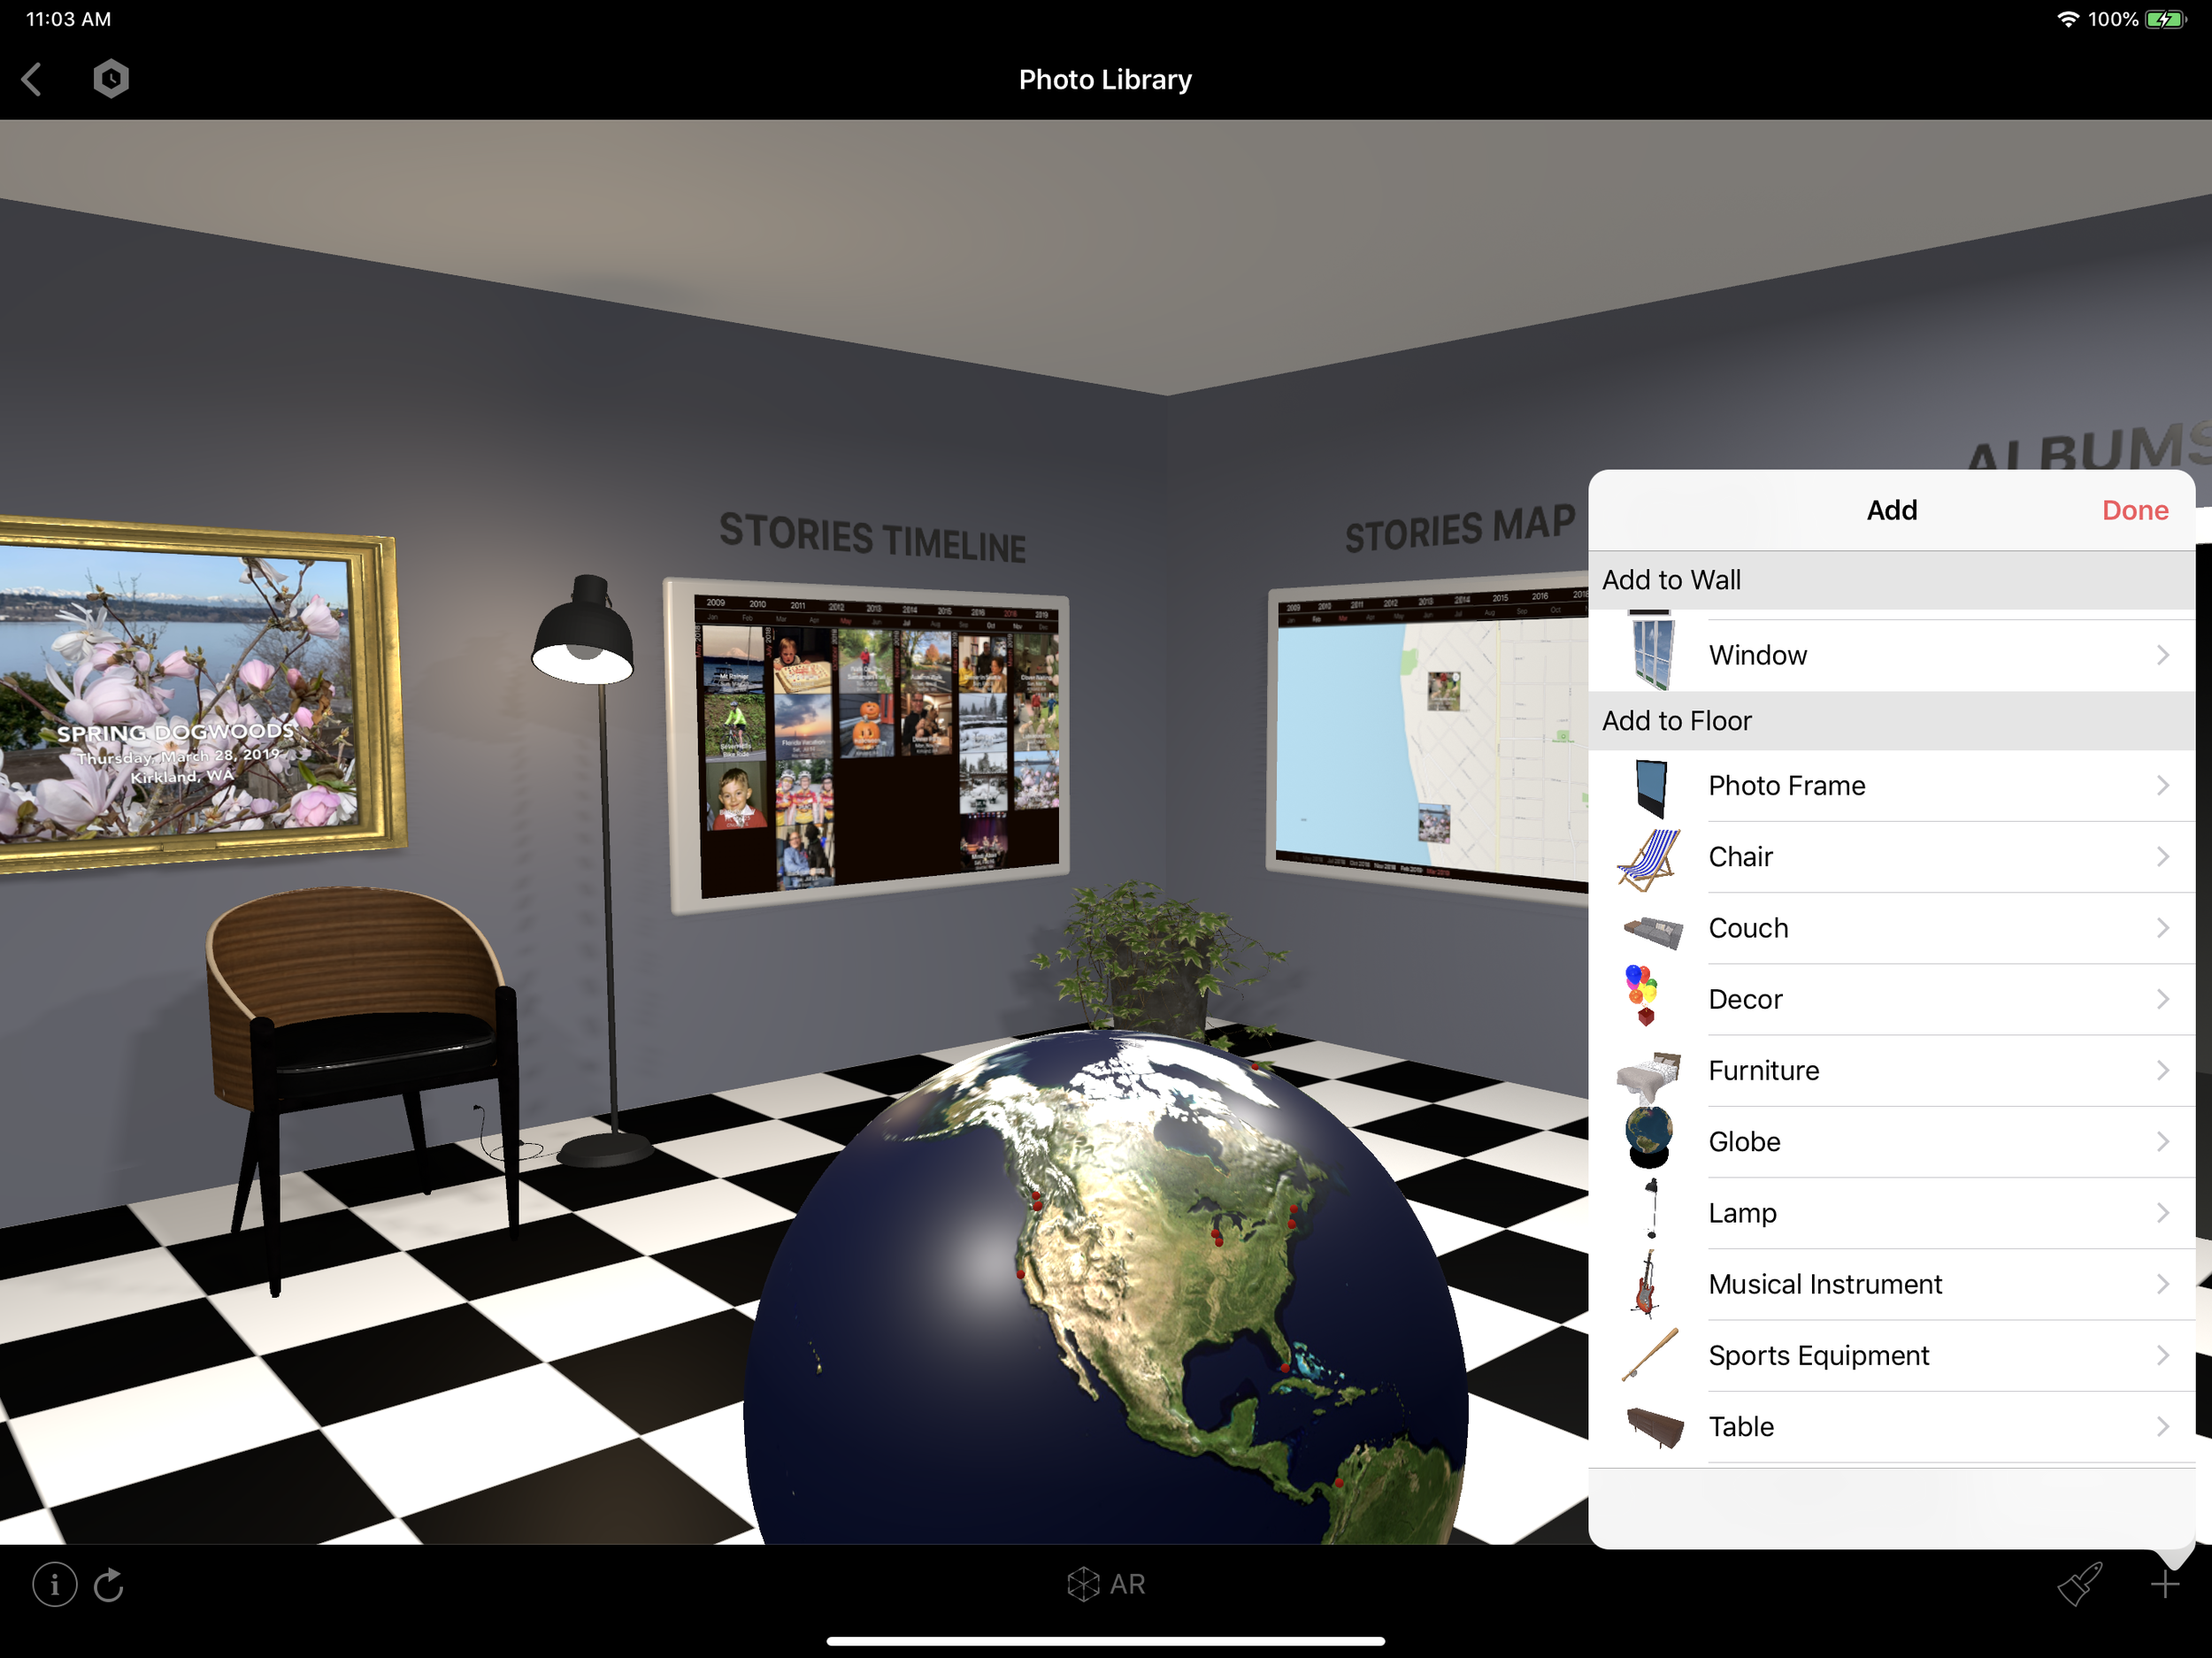Click the red guitar icon
The height and width of the screenshot is (1658, 2212).
click(x=1646, y=1283)
